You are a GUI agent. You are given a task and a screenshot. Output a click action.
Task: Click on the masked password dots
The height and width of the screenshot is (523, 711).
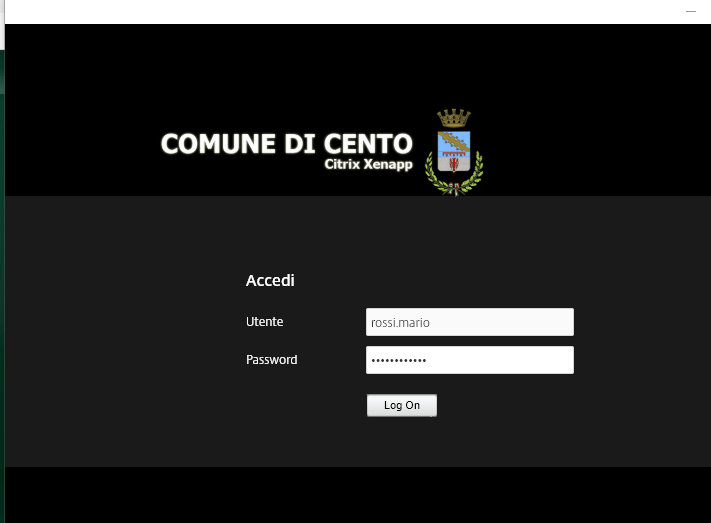coord(398,360)
